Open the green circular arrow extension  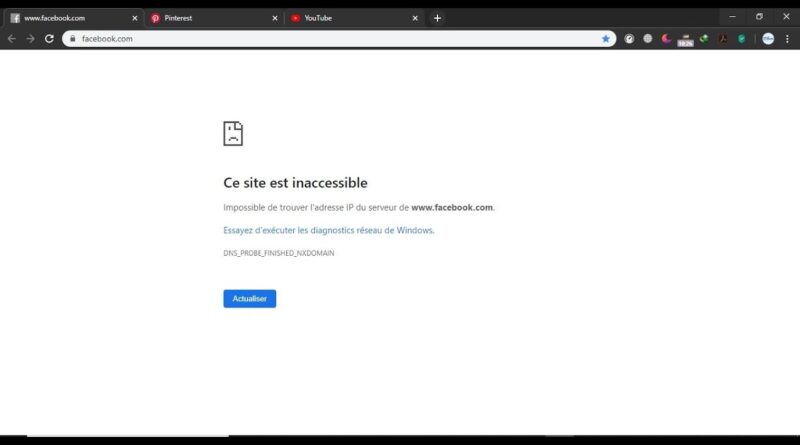tap(704, 39)
